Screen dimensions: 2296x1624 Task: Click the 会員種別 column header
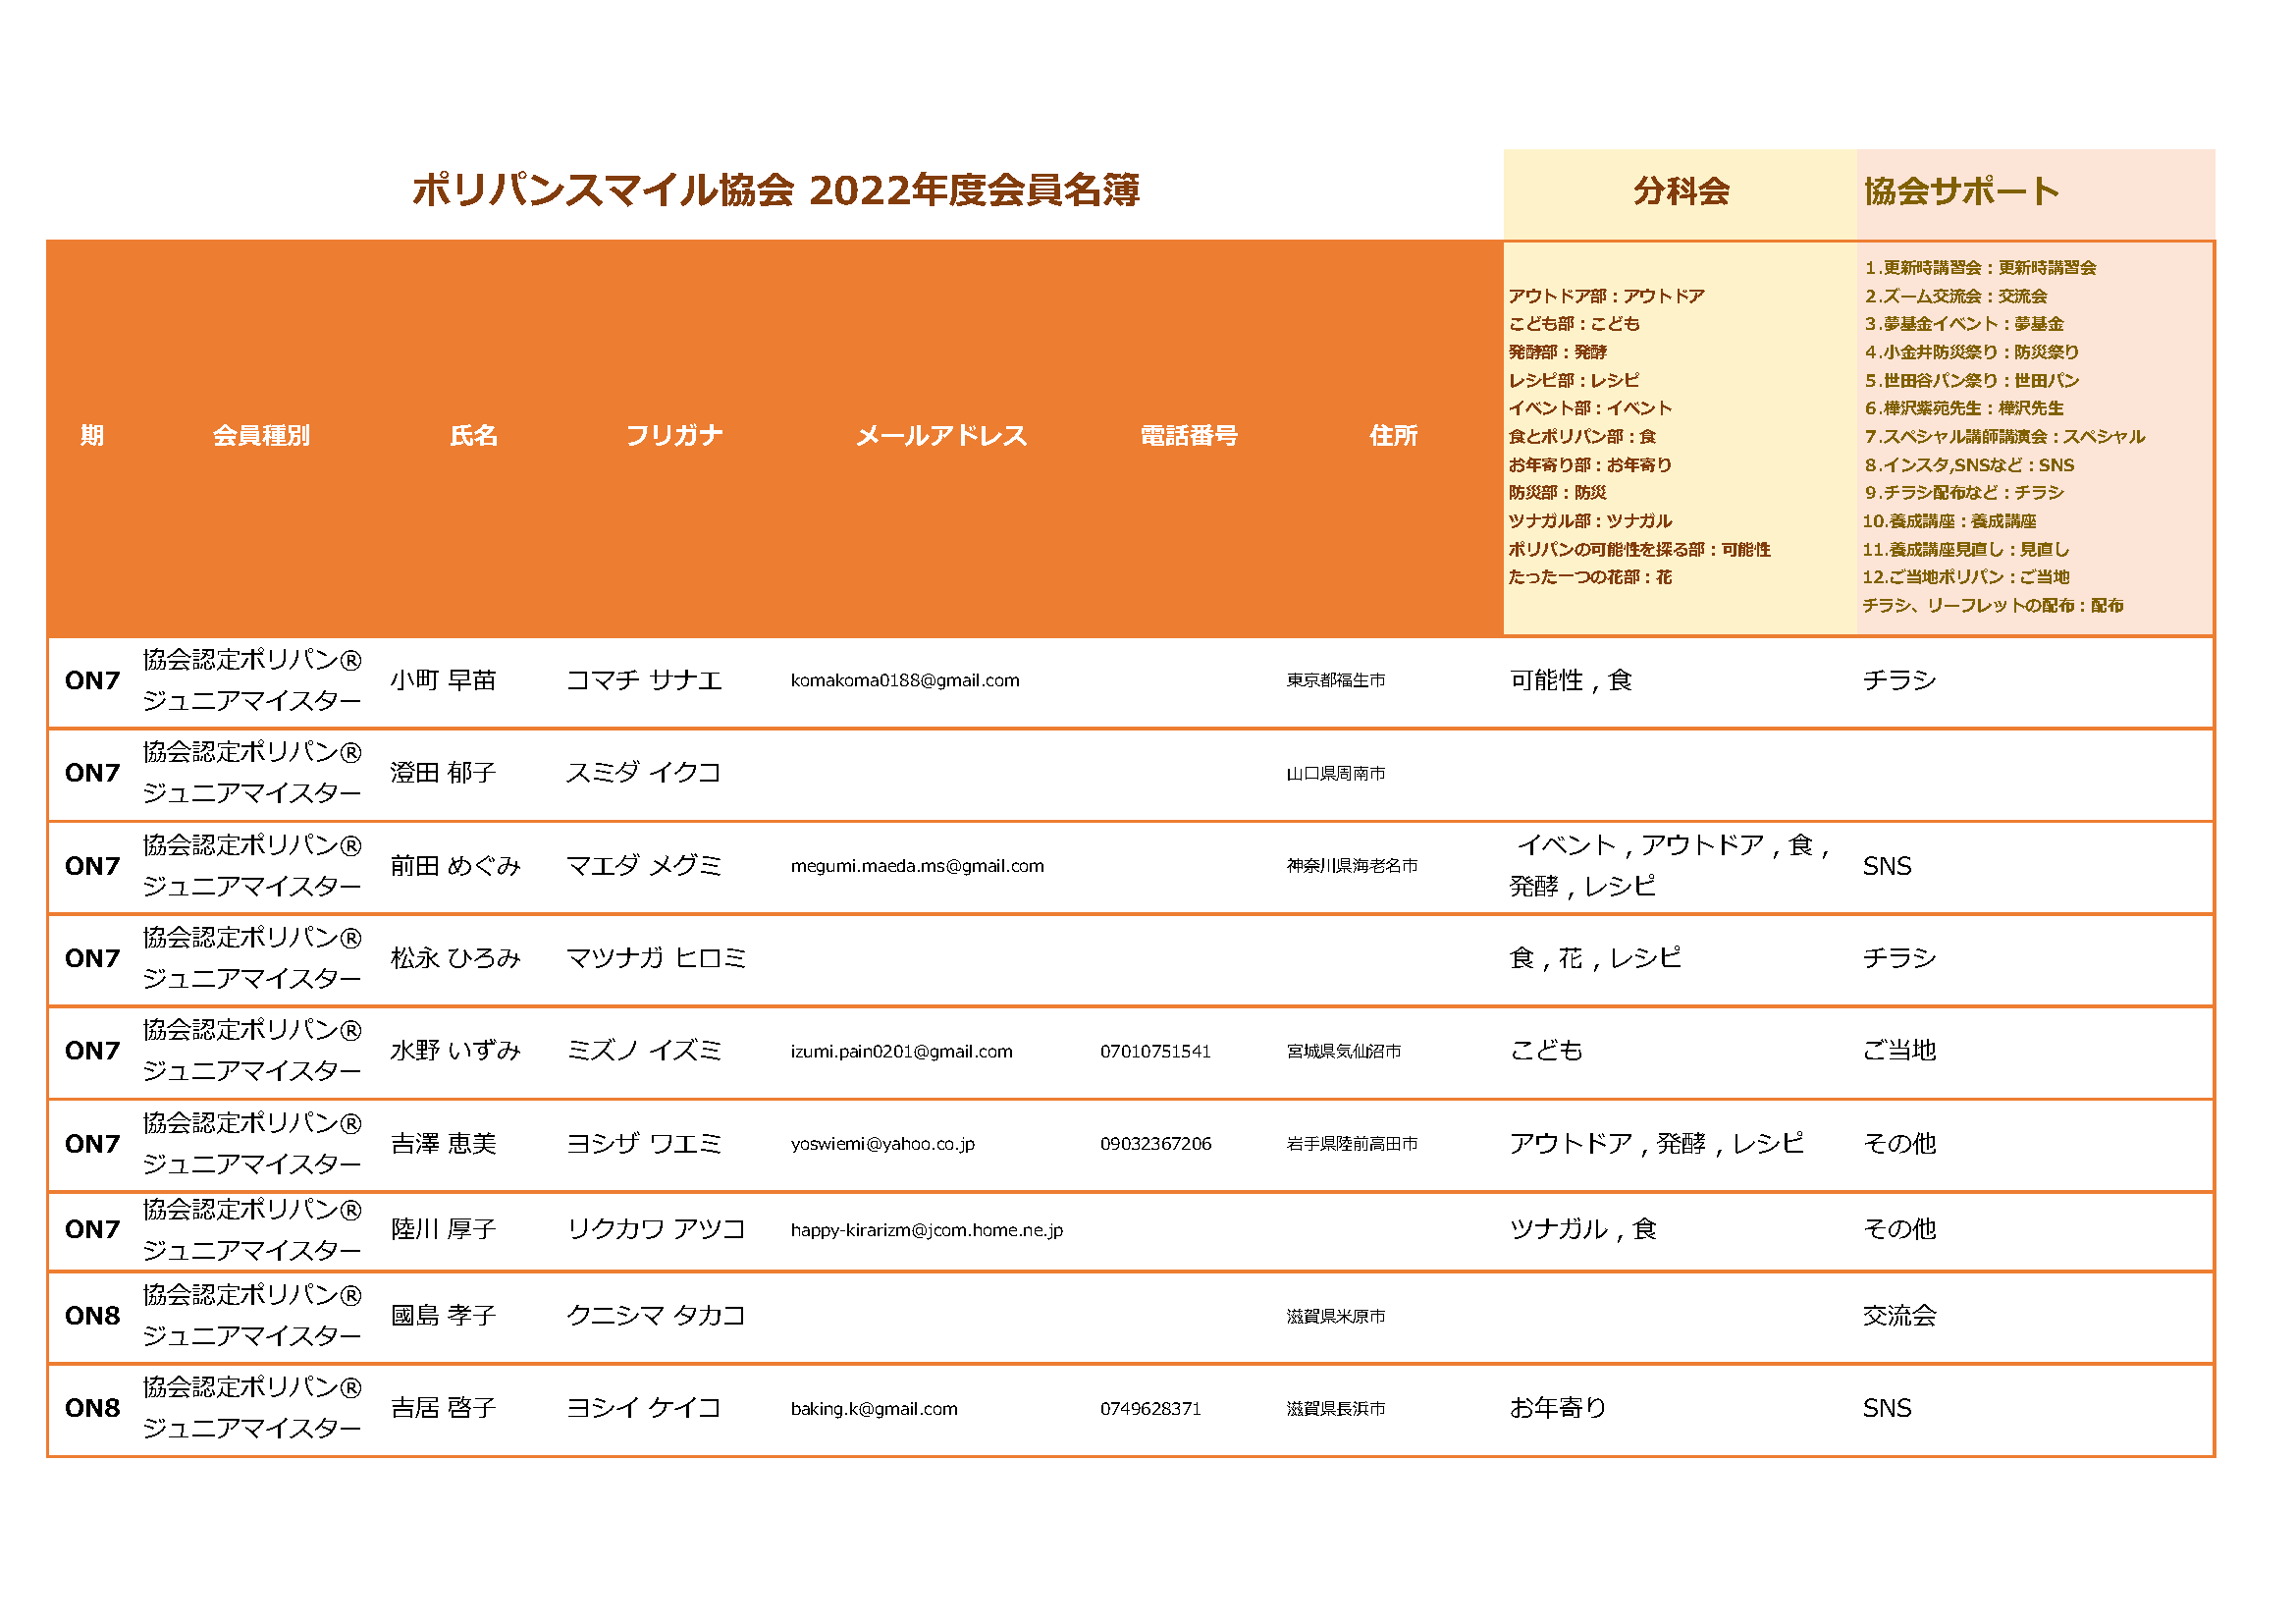click(261, 435)
